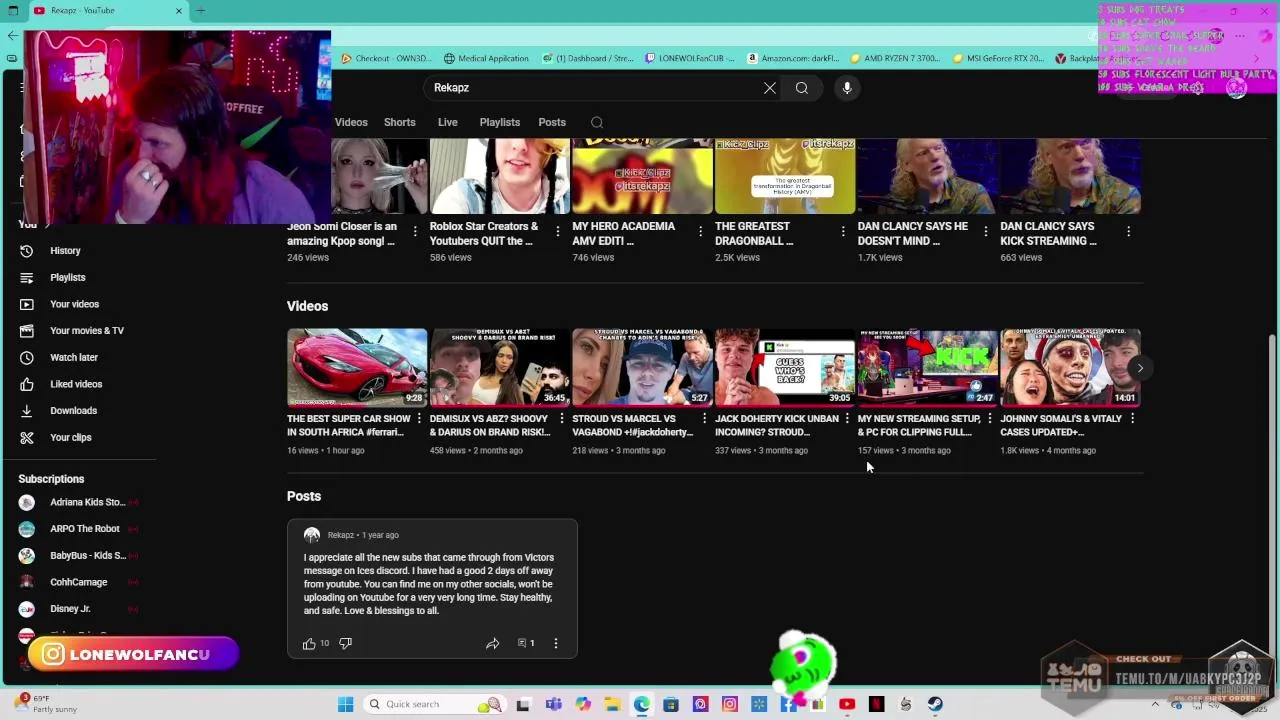Open Microsoft Edge from the taskbar
The height and width of the screenshot is (720, 1280).
point(641,704)
